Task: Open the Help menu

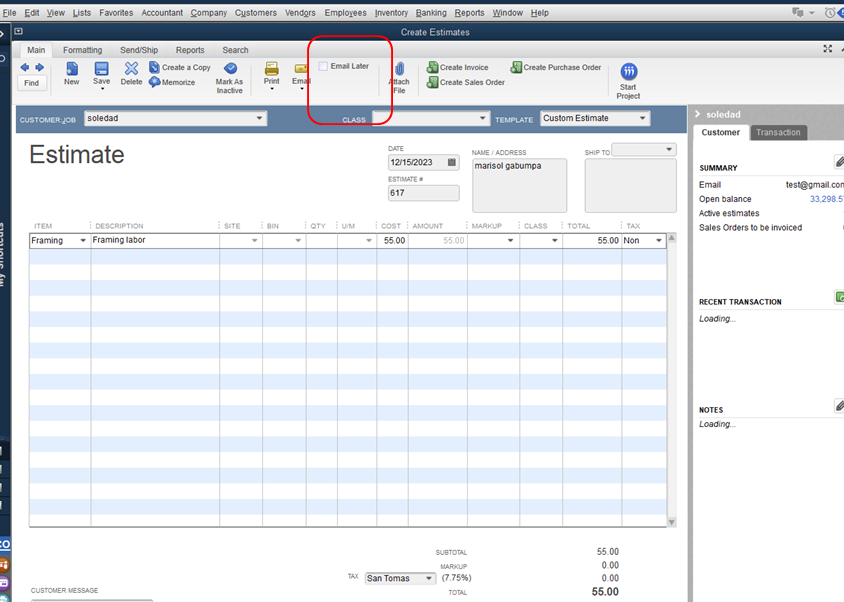Action: [x=539, y=13]
